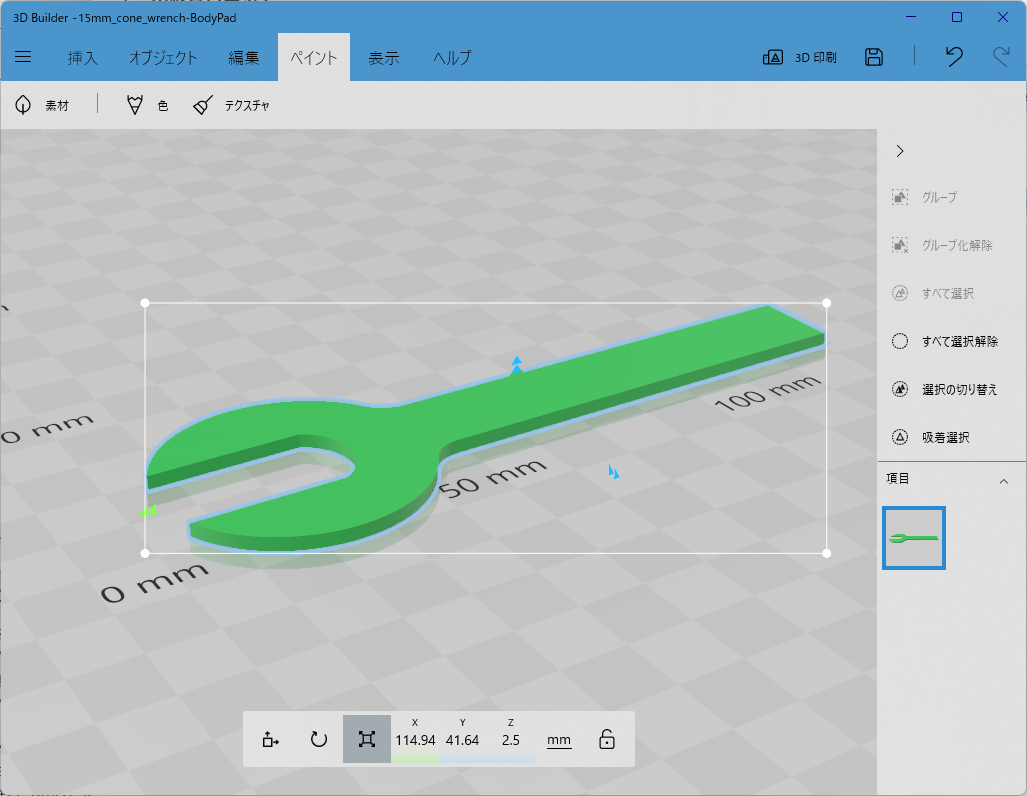Open the mm units dropdown
This screenshot has width=1027, height=796.
tap(559, 740)
